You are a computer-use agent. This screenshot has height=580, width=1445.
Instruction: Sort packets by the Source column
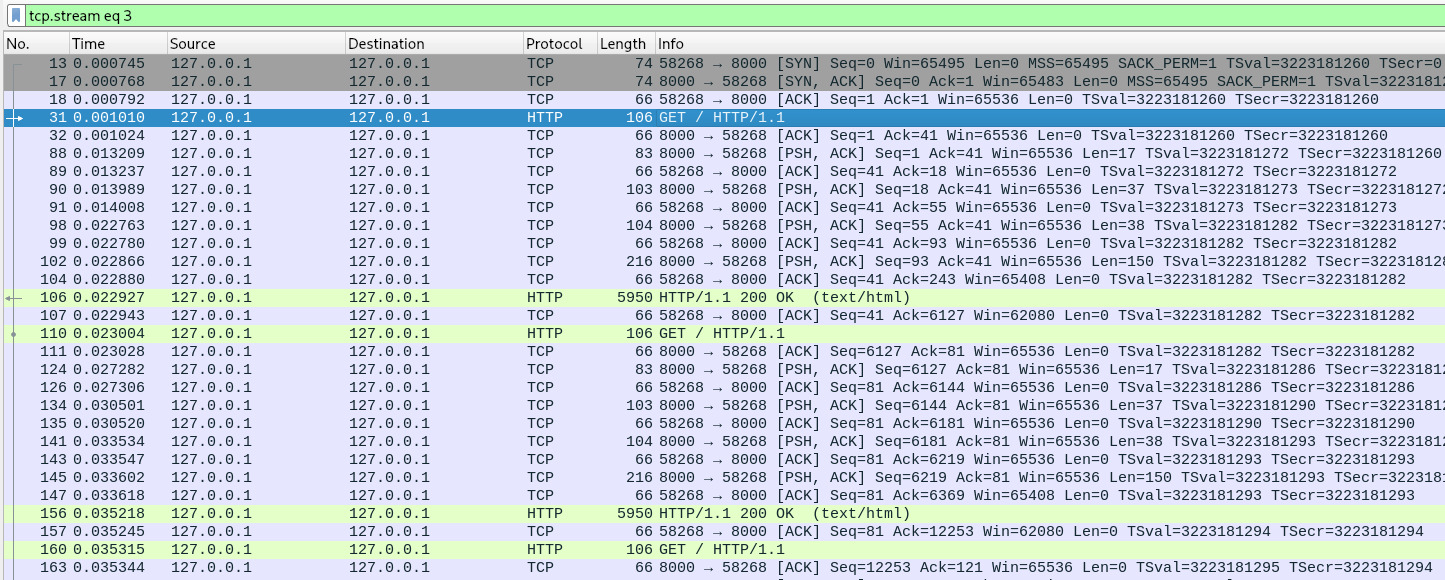click(x=250, y=44)
